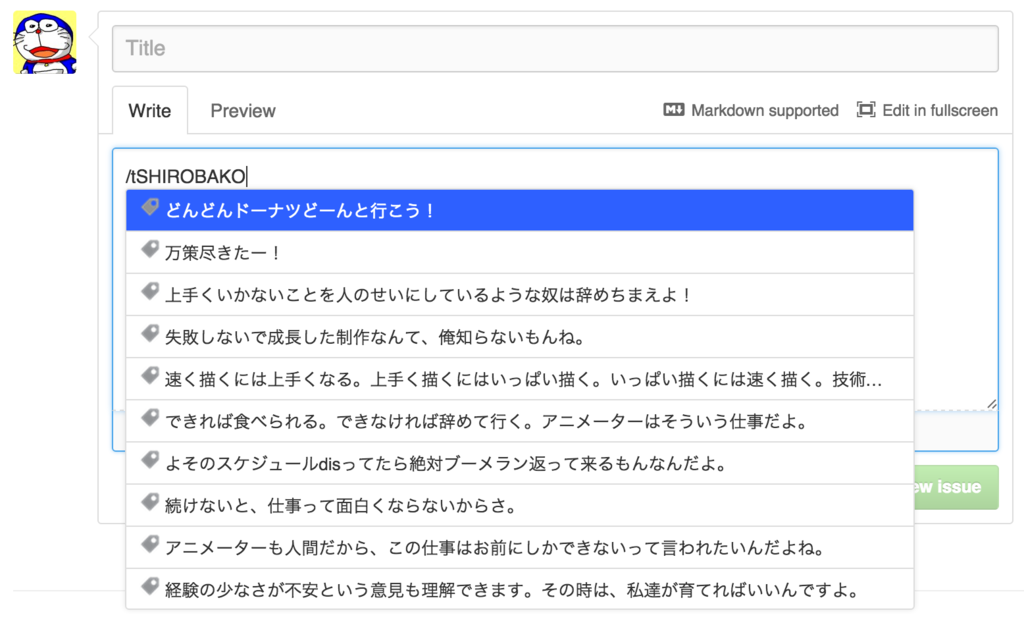Click the Doraemon avatar image

tap(44, 42)
